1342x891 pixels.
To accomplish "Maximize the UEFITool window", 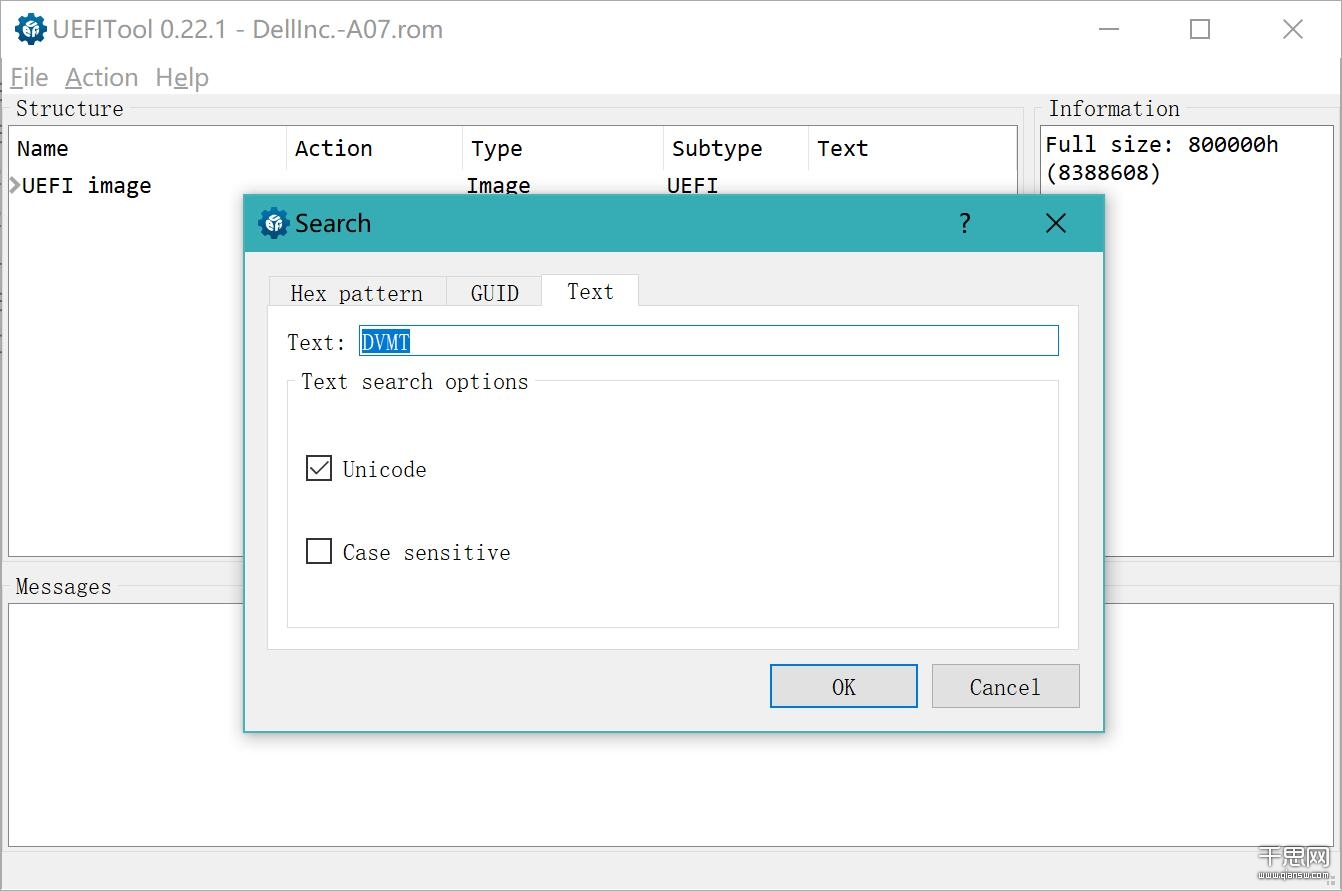I will click(x=1200, y=29).
